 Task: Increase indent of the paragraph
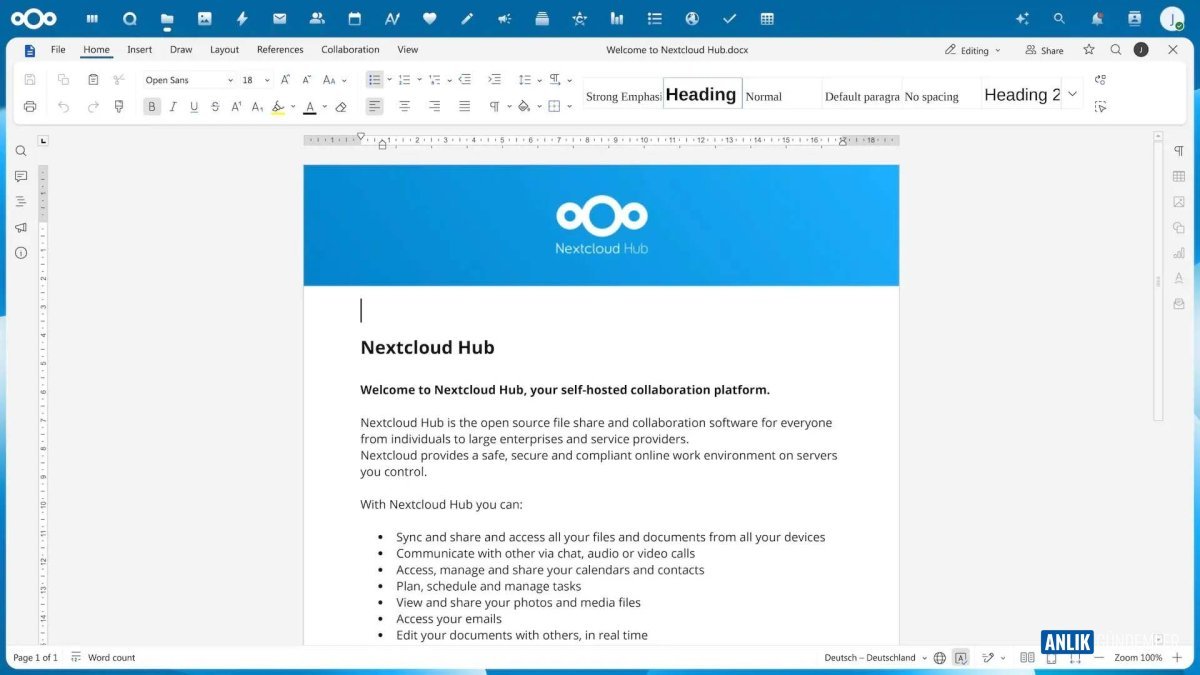[x=494, y=80]
